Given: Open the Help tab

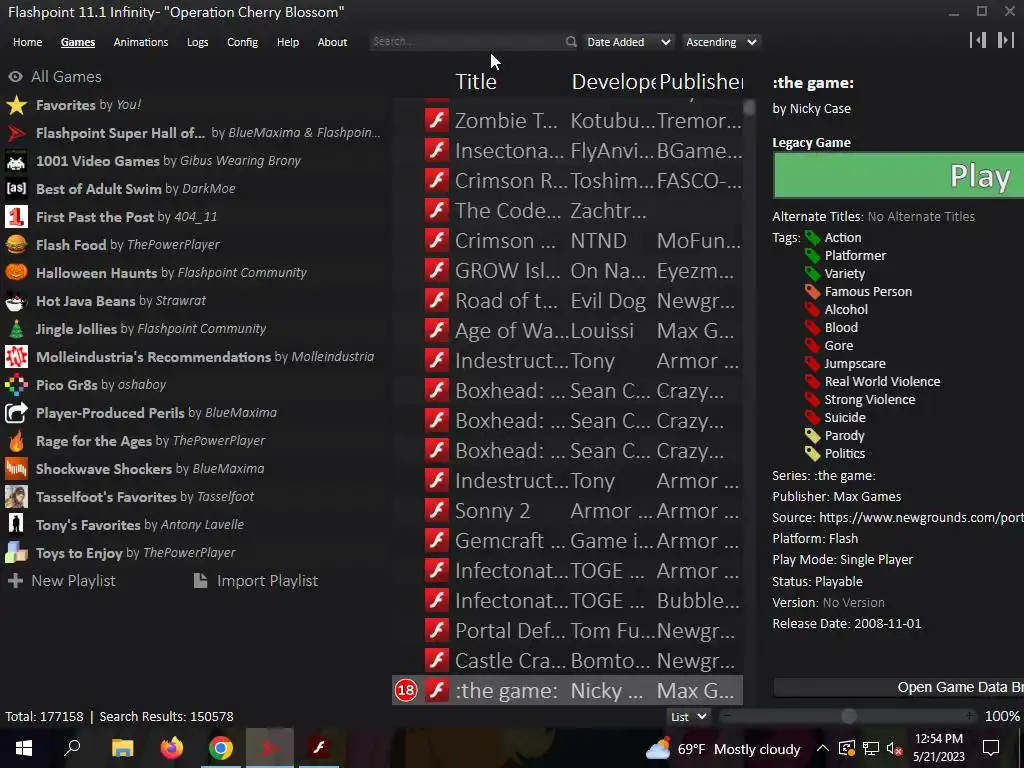Looking at the screenshot, I should 287,42.
